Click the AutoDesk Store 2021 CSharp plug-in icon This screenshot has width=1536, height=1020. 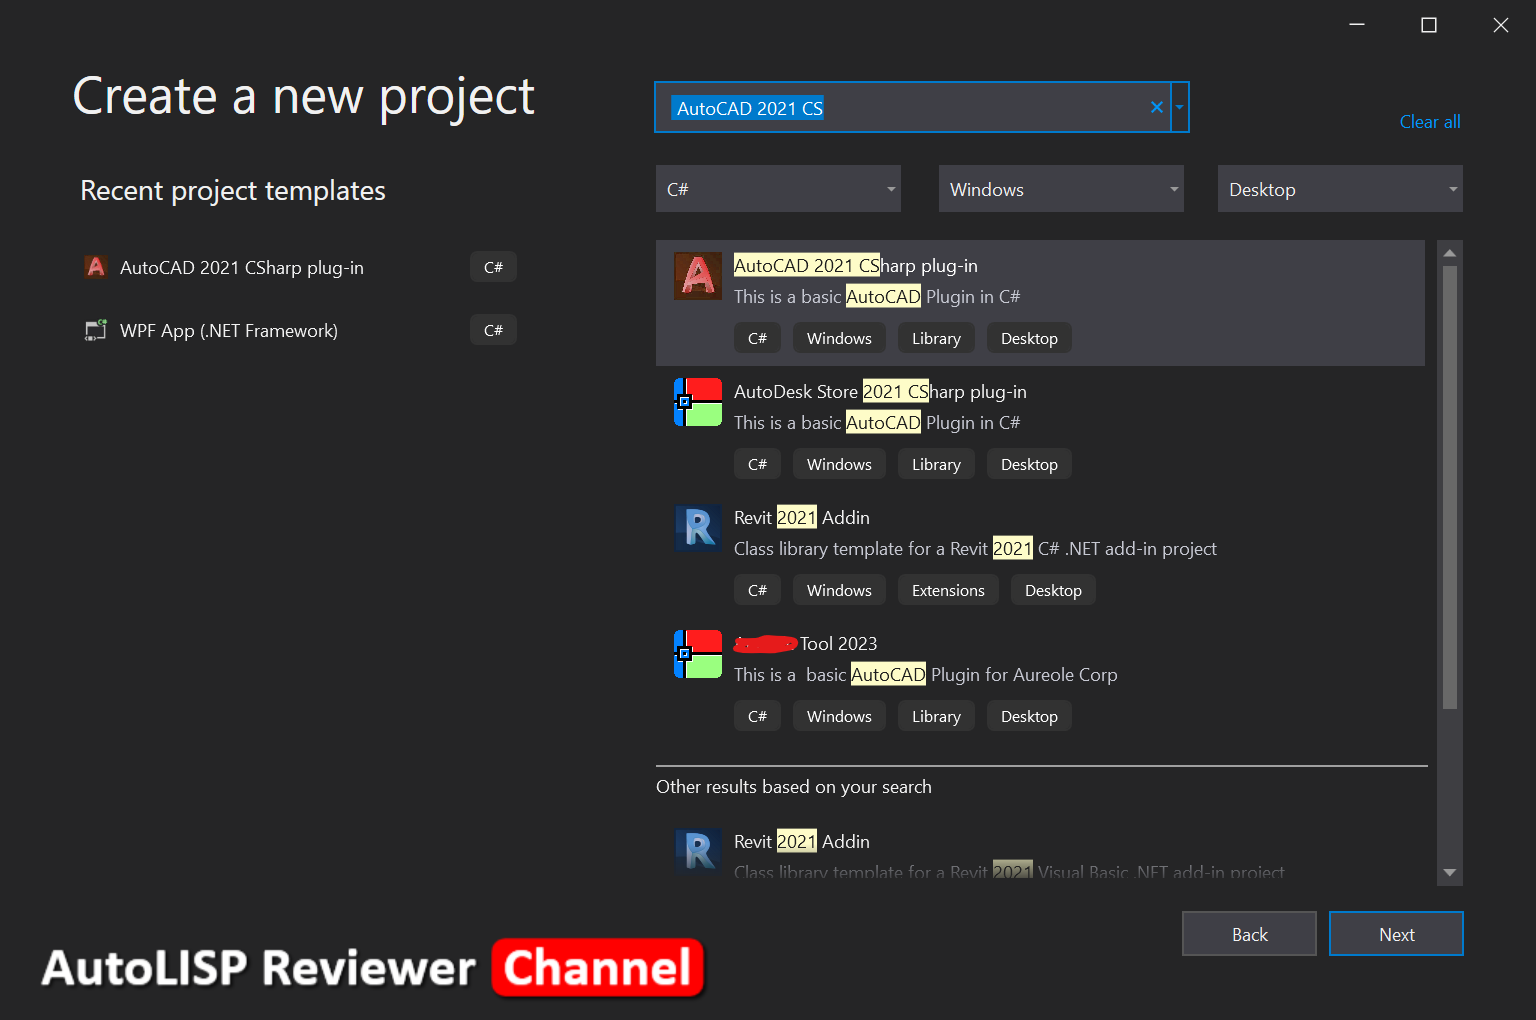698,402
